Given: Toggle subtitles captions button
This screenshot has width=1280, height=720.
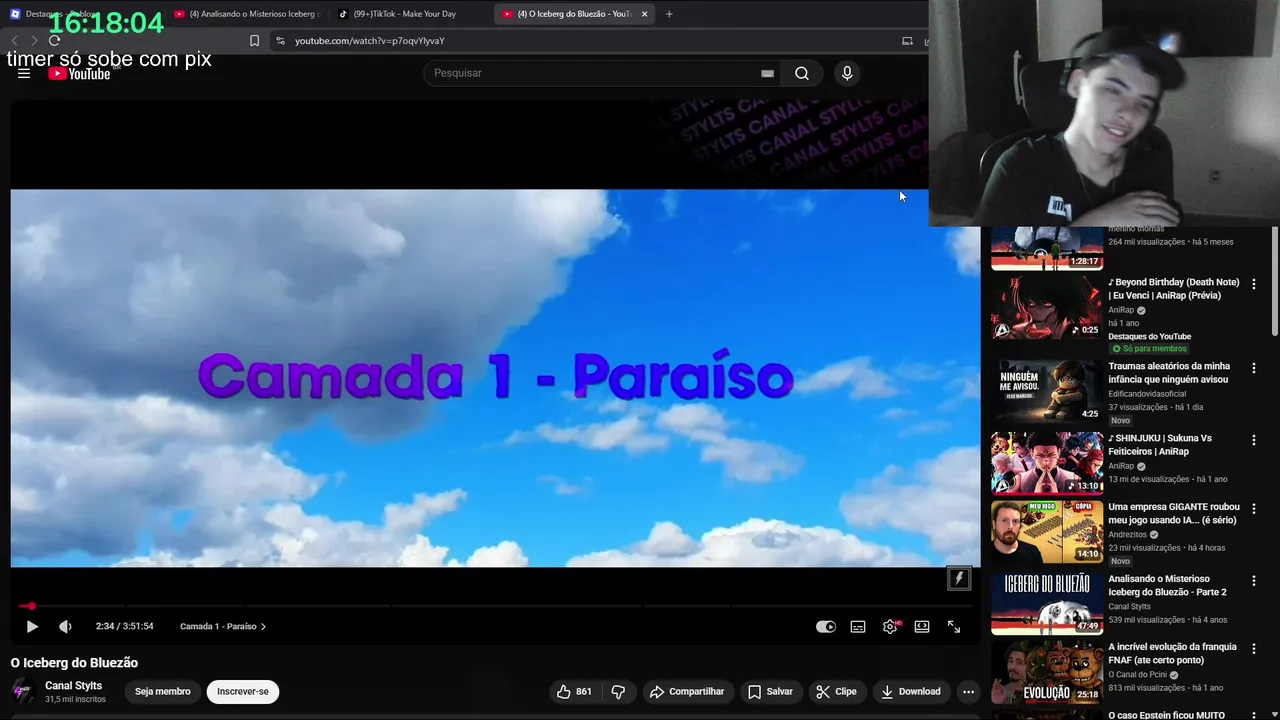Looking at the screenshot, I should coord(858,626).
